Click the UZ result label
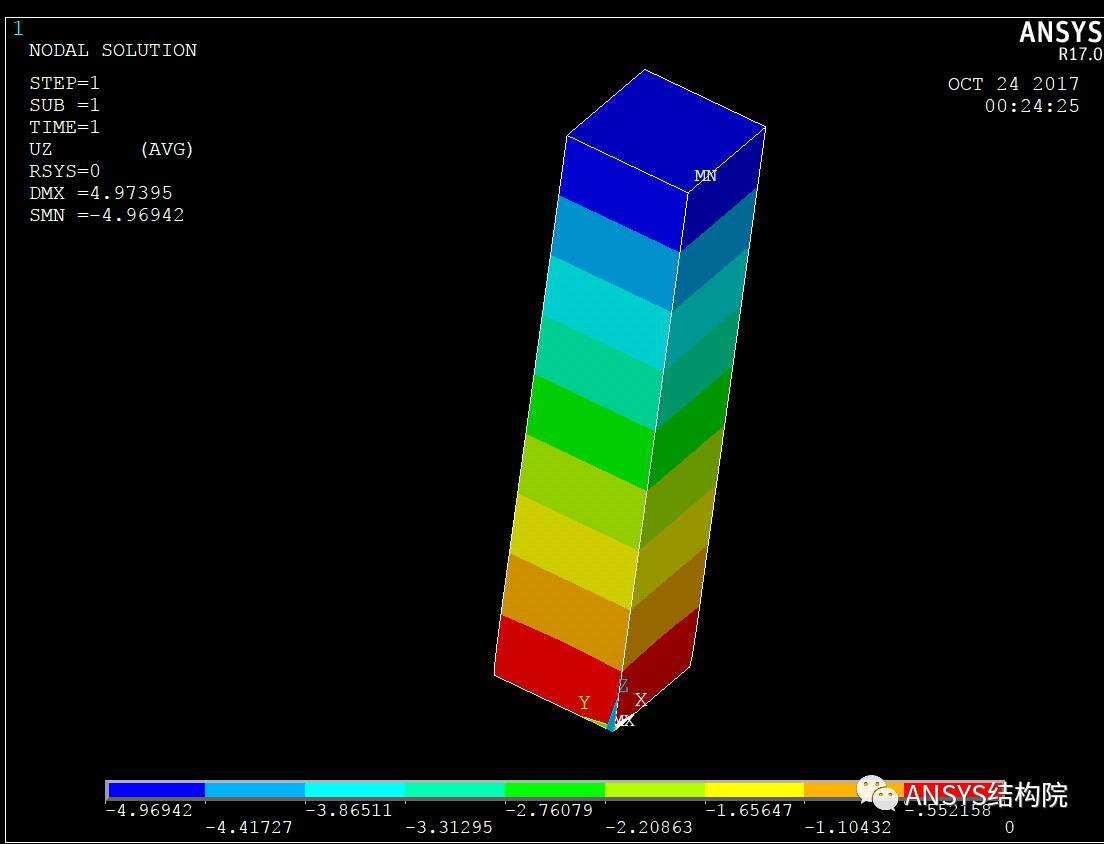This screenshot has height=844, width=1104. 41,149
